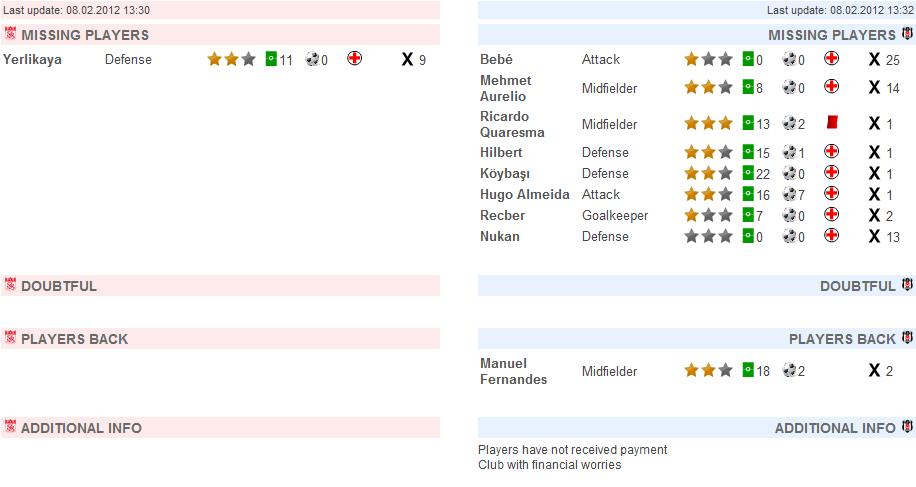The height and width of the screenshot is (487, 916).
Task: Click Manuel Fernandes' green matches icon
Action: coord(748,370)
